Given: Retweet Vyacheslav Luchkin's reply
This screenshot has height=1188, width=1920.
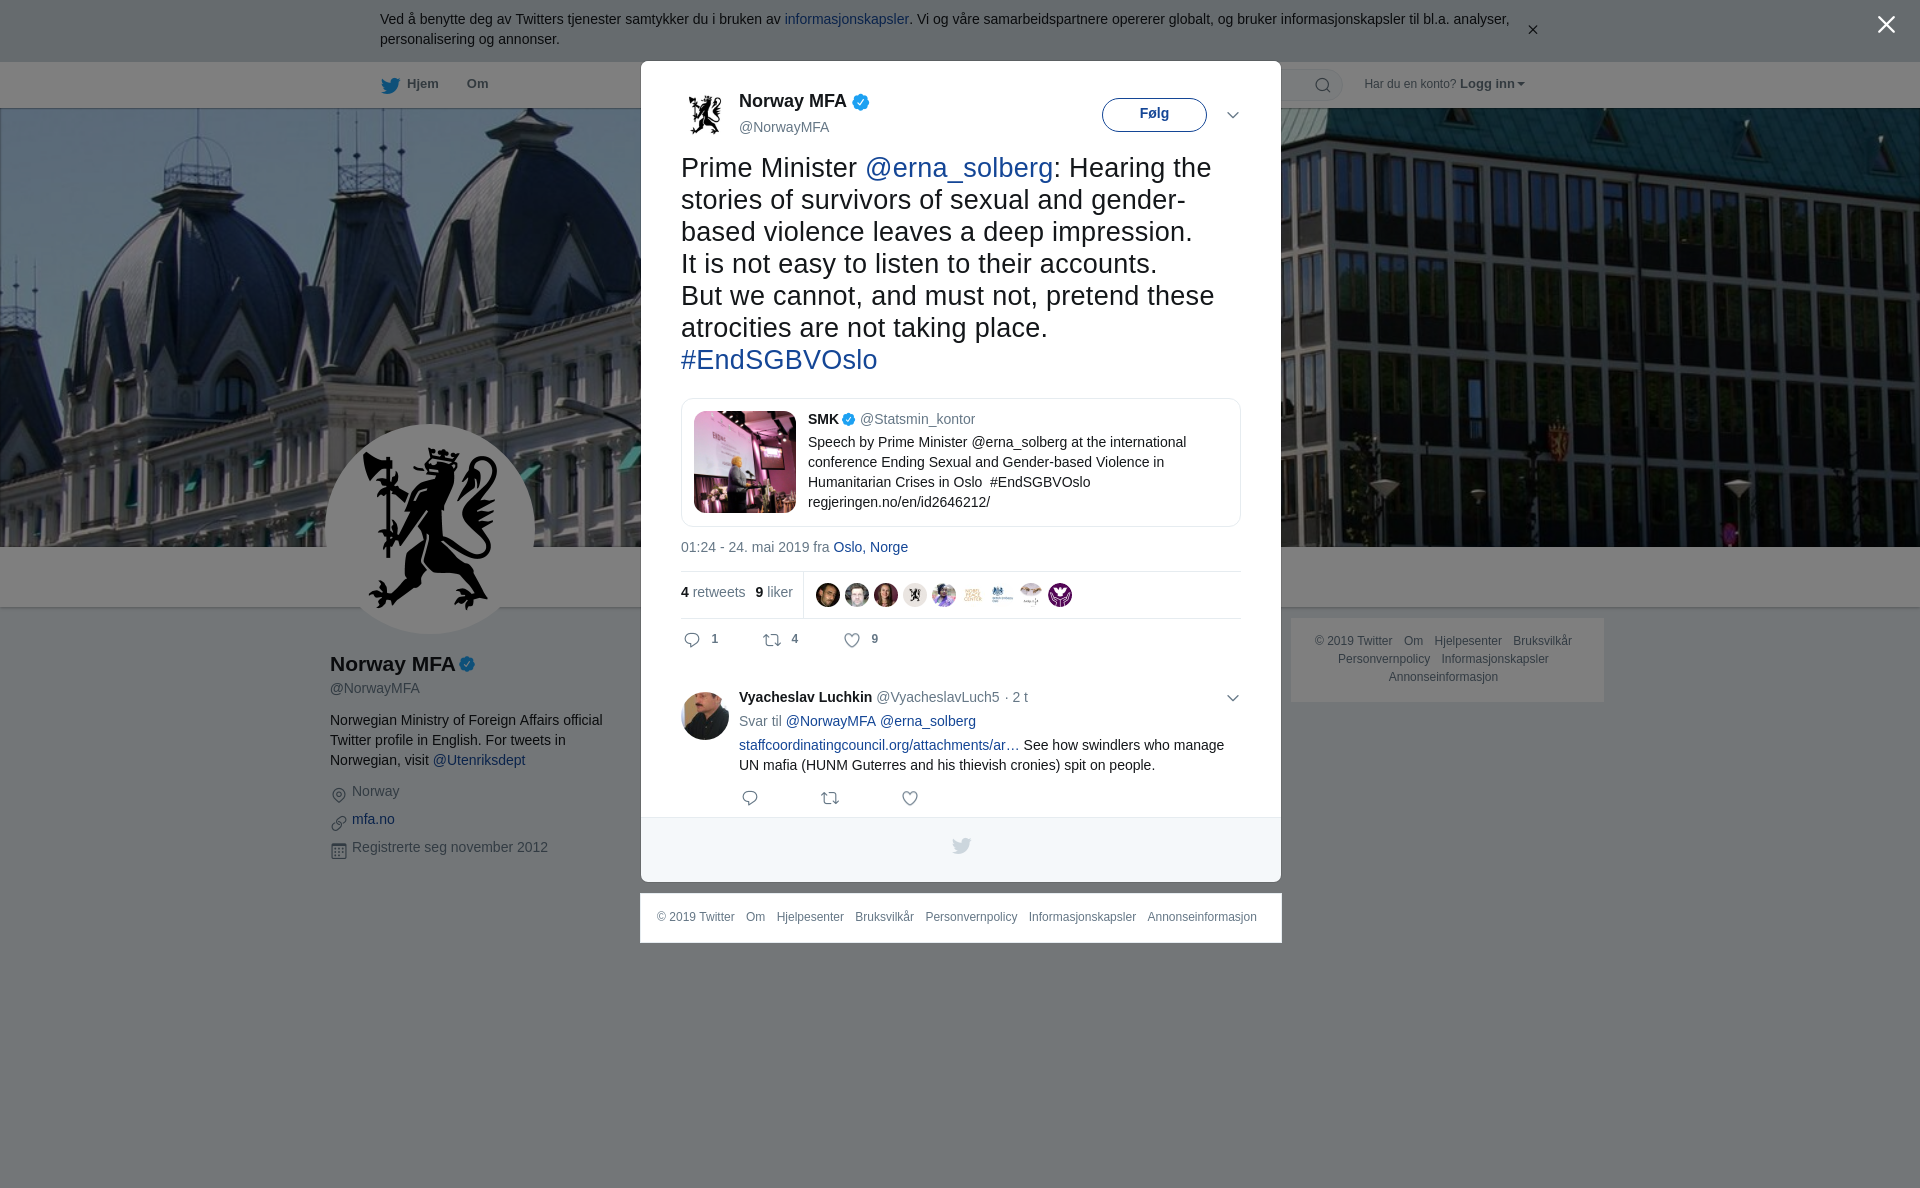Looking at the screenshot, I should 830,798.
